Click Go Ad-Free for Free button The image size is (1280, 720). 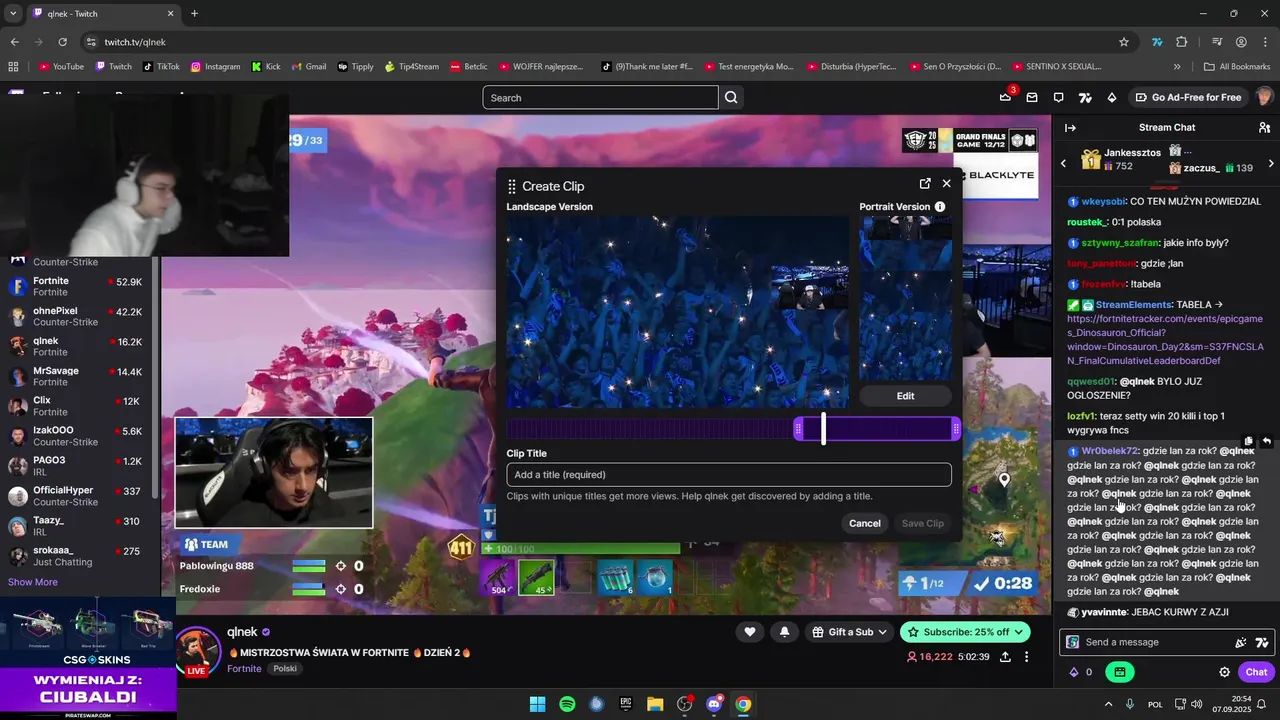tap(1188, 97)
